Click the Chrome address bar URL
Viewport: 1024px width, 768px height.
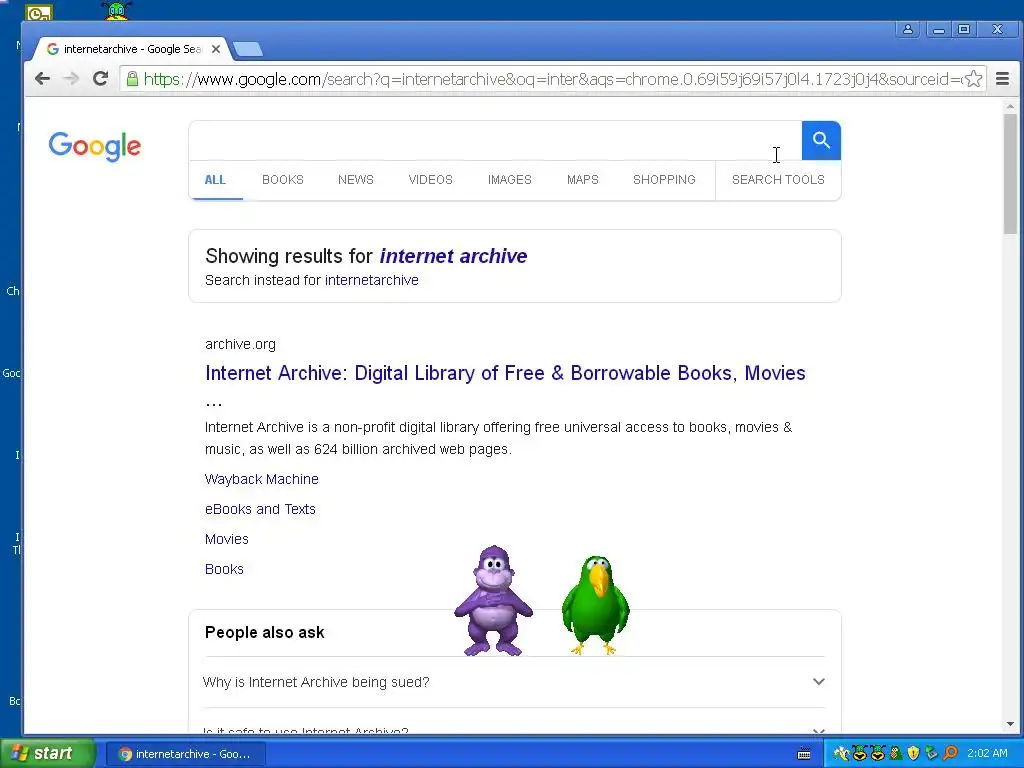(552, 79)
